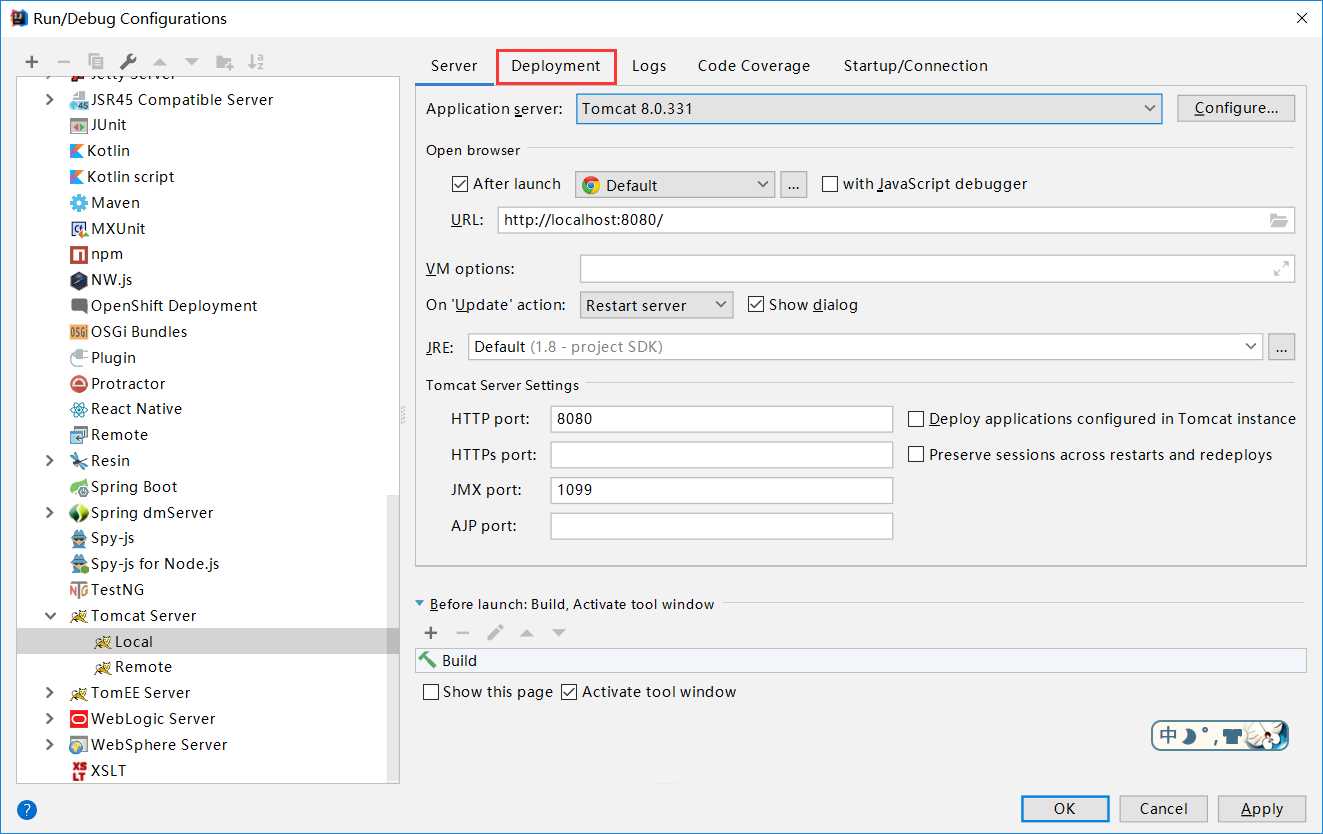Click the Before launch Remove minus icon
This screenshot has width=1323, height=834.
462,633
